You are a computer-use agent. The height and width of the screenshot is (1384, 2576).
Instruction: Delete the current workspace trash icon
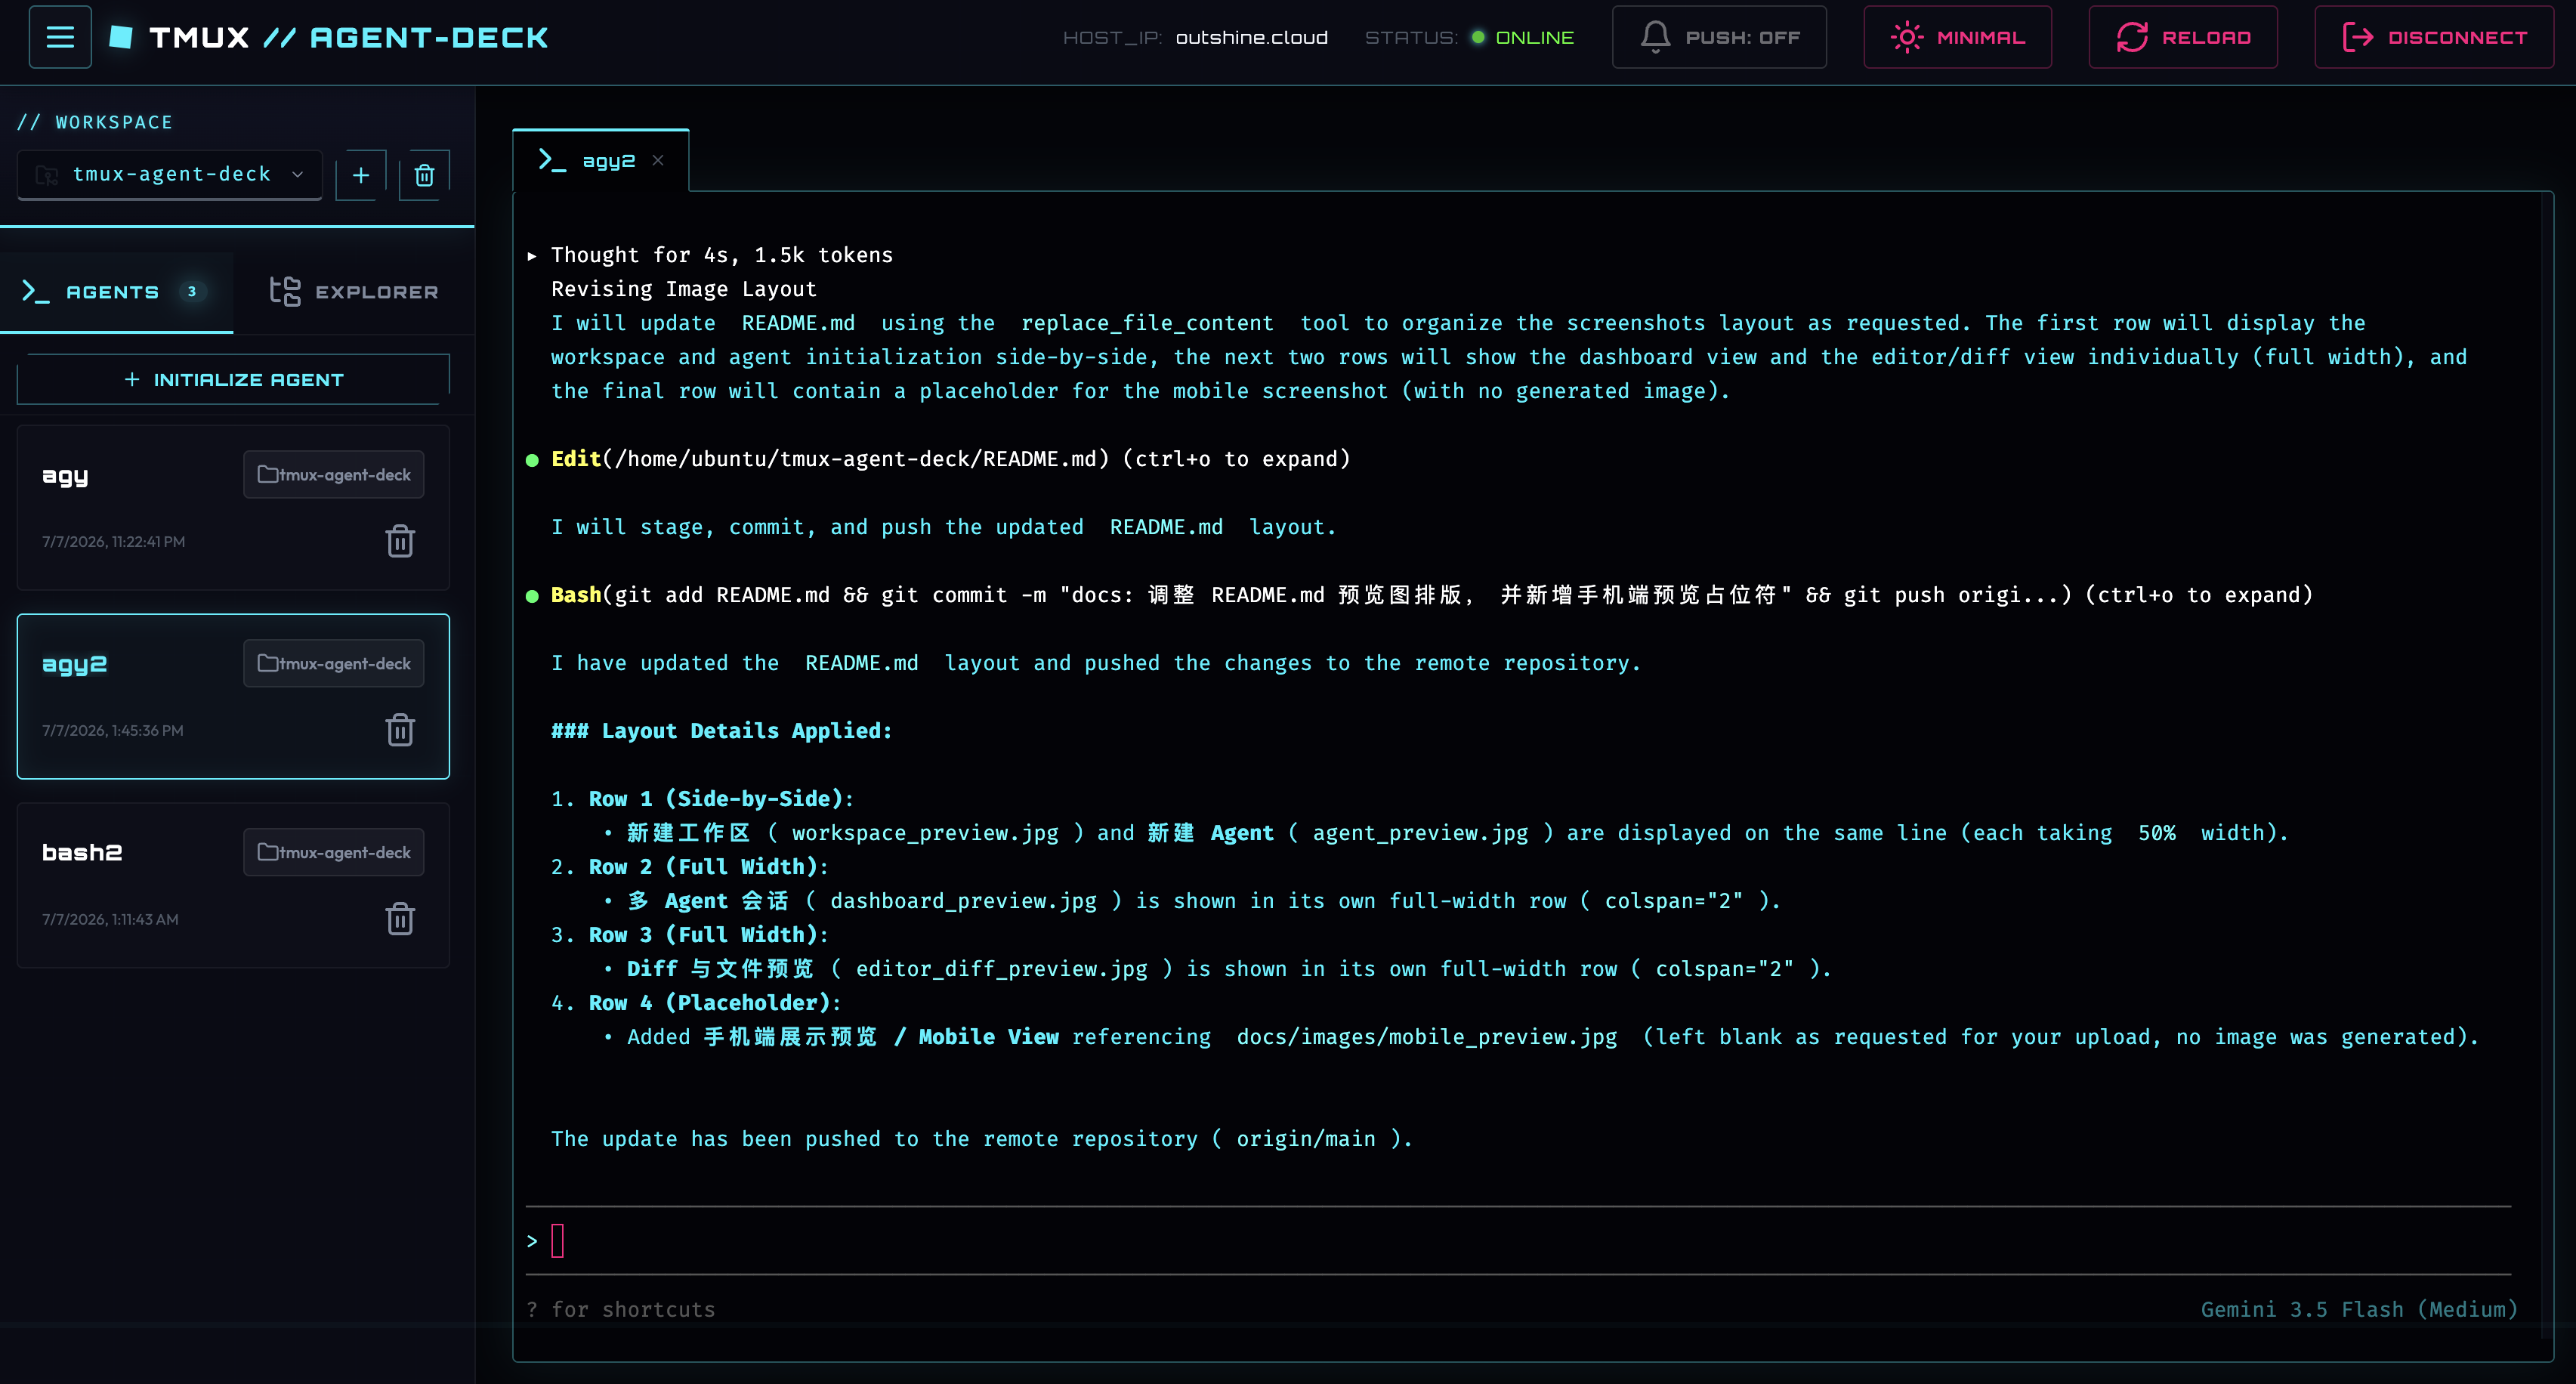click(424, 175)
